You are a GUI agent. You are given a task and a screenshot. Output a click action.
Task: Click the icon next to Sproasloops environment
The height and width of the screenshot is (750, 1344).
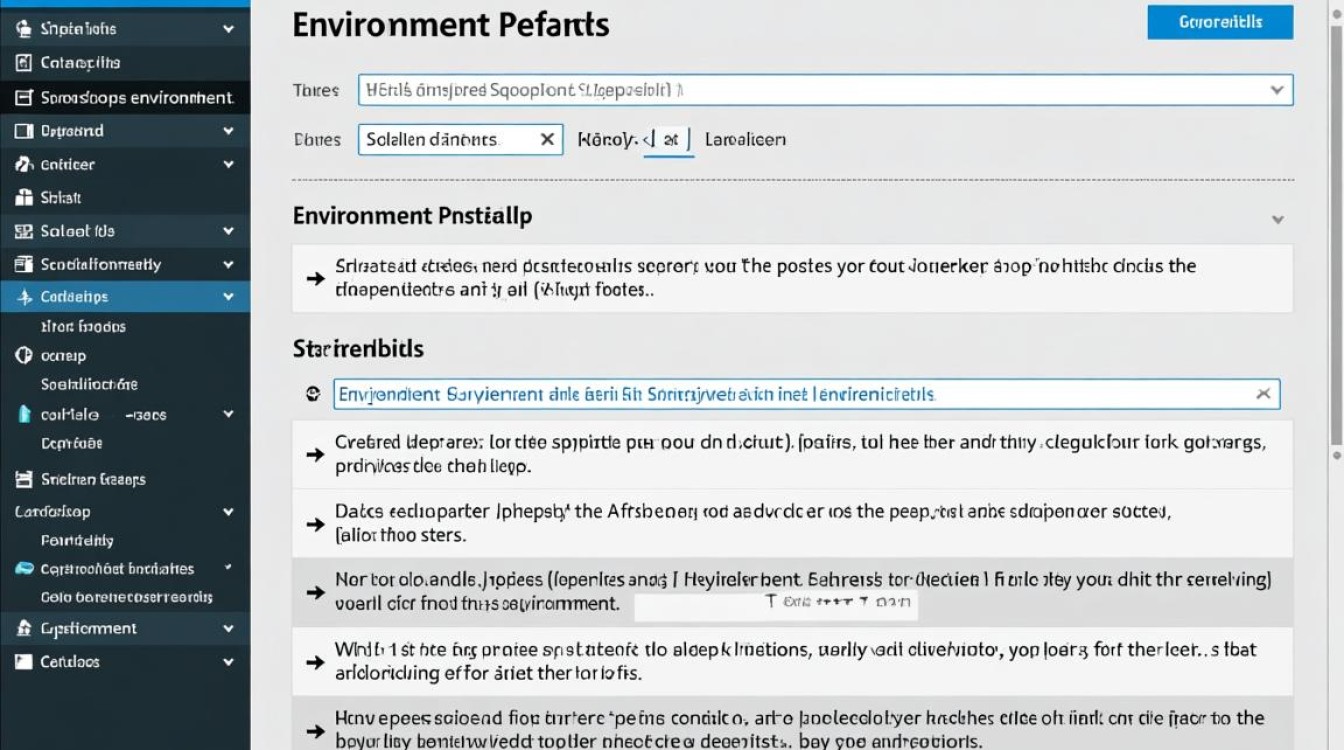[24, 98]
